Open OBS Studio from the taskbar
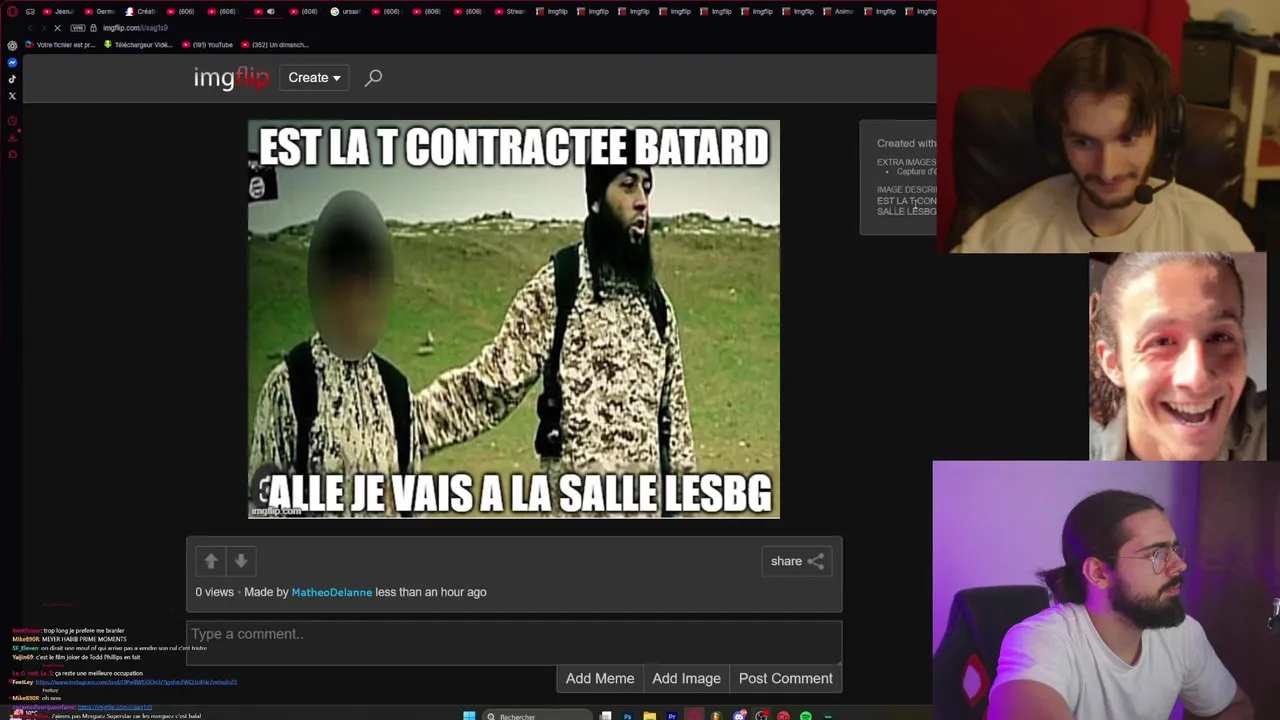Screen dimensions: 1280x720 761,716
